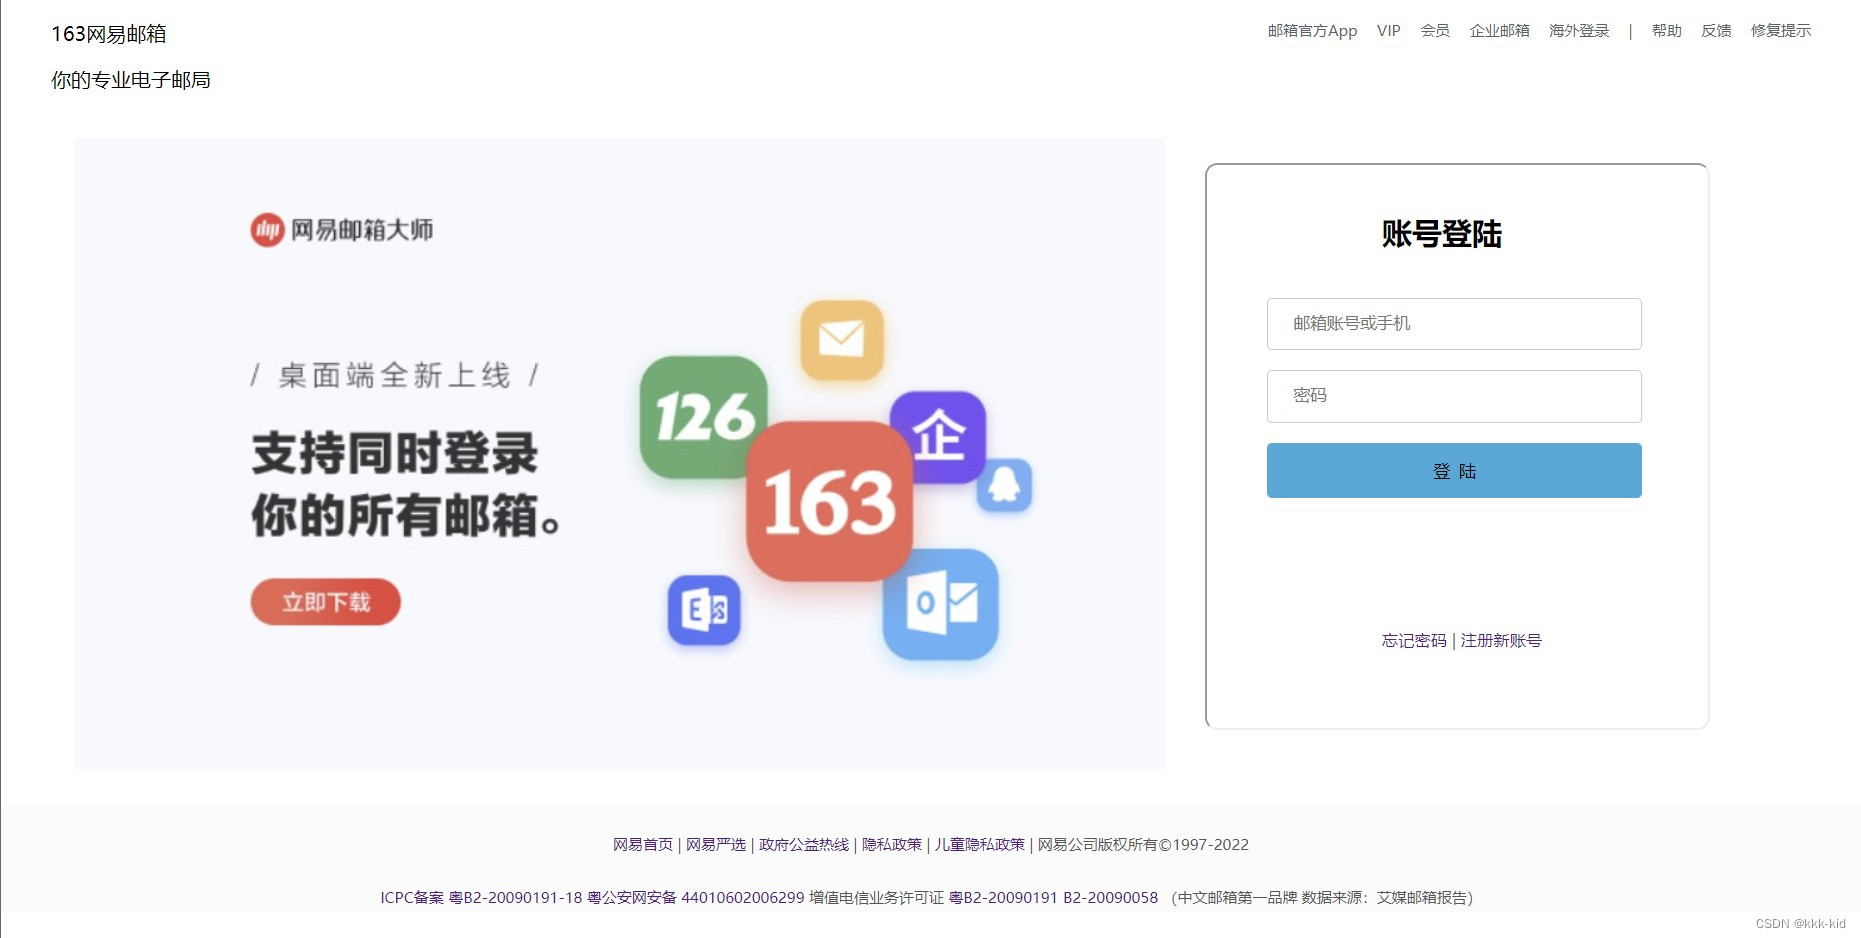Image resolution: width=1861 pixels, height=938 pixels.
Task: Click the blue Outlook icon
Action: point(941,604)
